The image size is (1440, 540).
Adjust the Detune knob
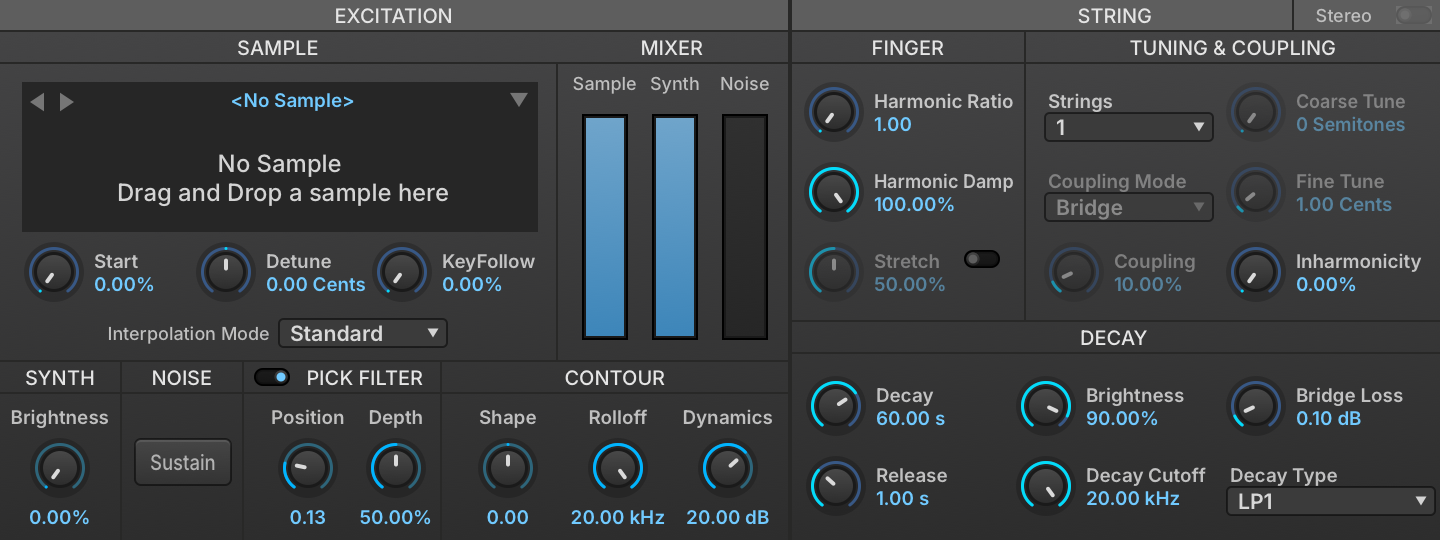click(227, 272)
